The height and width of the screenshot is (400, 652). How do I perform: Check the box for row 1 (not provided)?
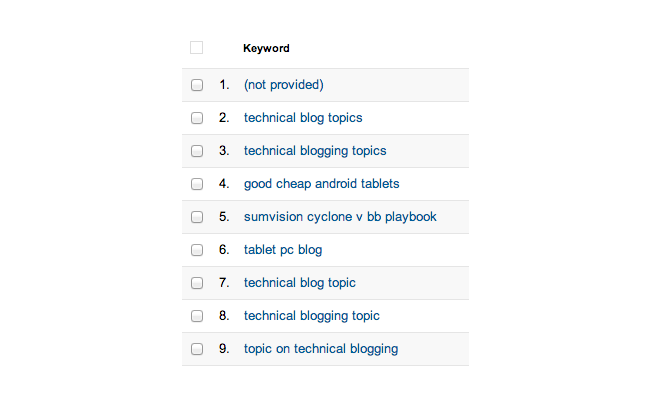point(197,85)
